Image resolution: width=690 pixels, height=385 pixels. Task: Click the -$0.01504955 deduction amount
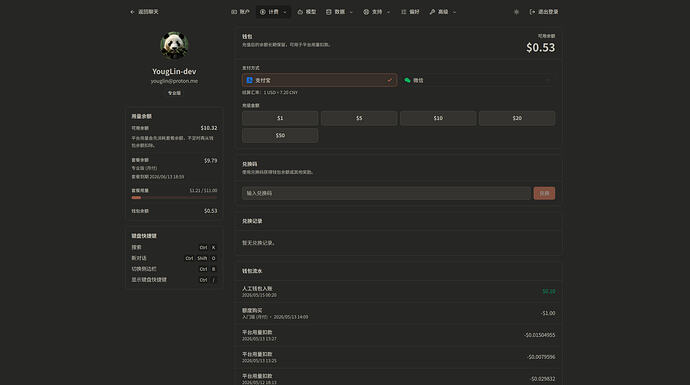pyautogui.click(x=540, y=335)
